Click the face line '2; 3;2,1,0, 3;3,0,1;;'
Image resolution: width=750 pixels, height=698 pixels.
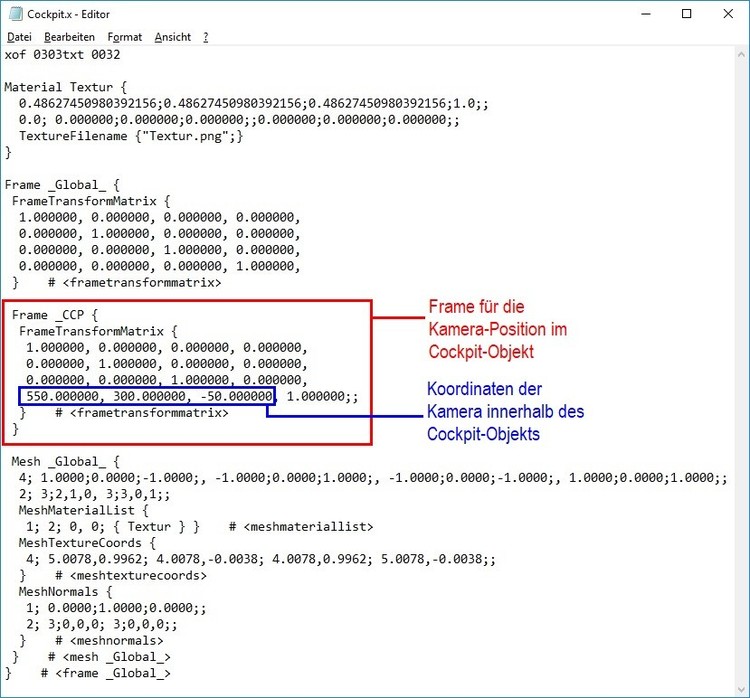[94, 494]
